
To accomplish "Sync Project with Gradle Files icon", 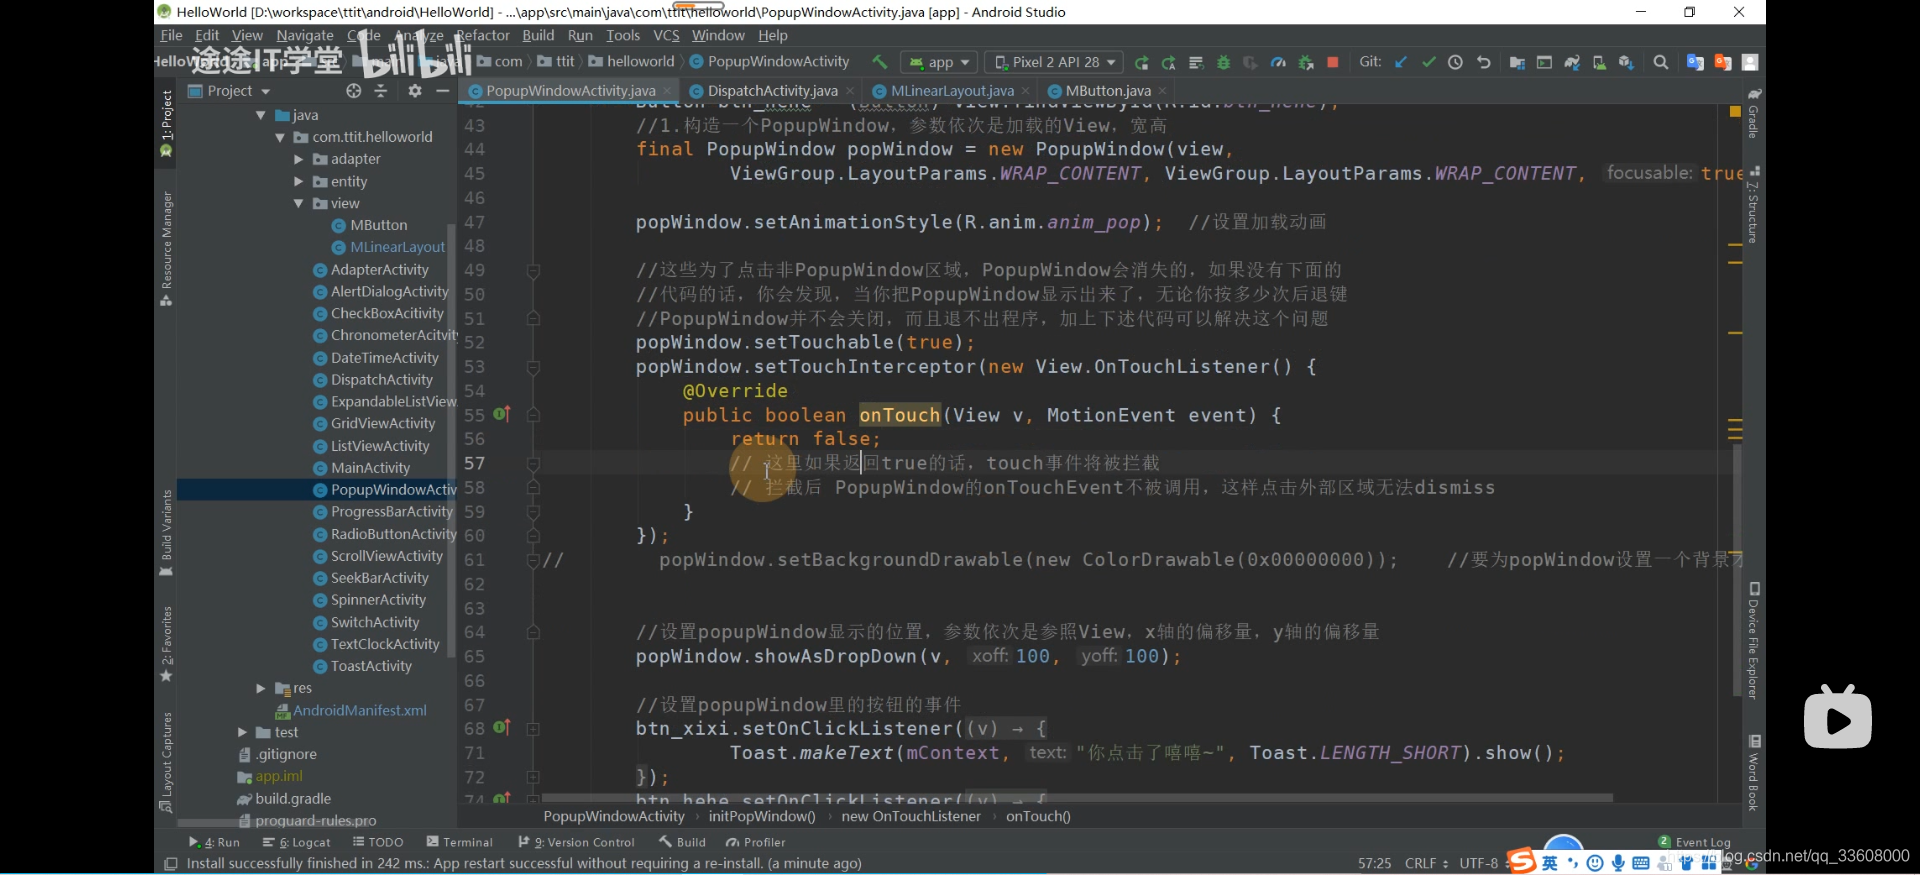I will pyautogui.click(x=1572, y=62).
